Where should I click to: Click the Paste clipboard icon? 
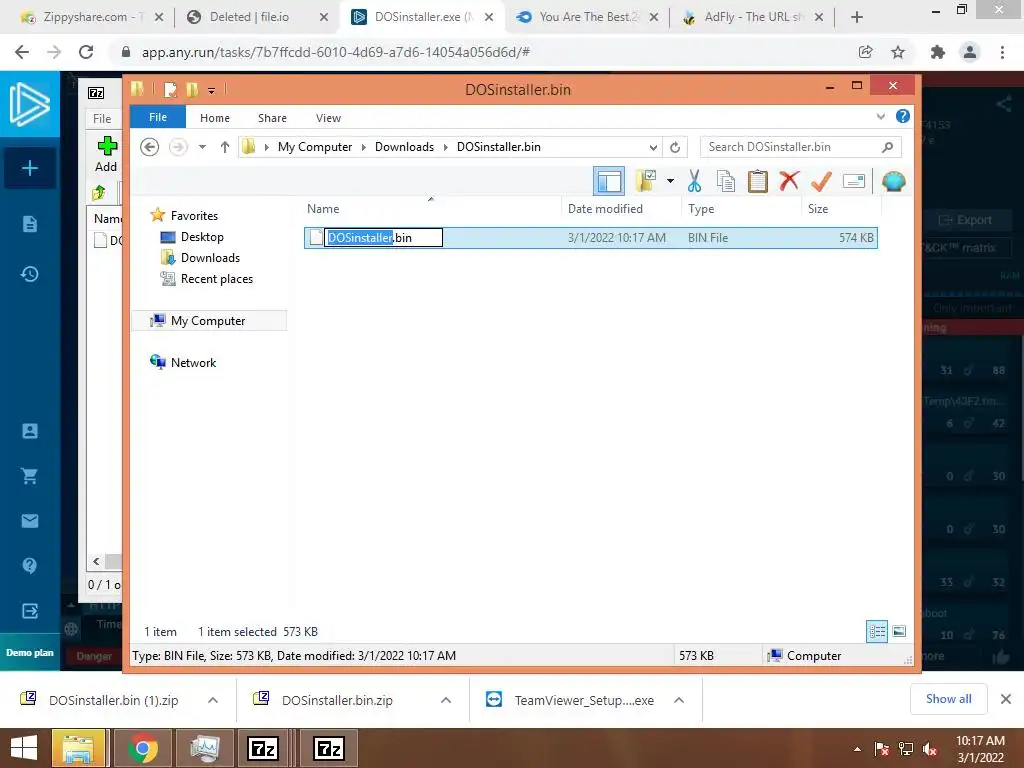click(x=758, y=182)
